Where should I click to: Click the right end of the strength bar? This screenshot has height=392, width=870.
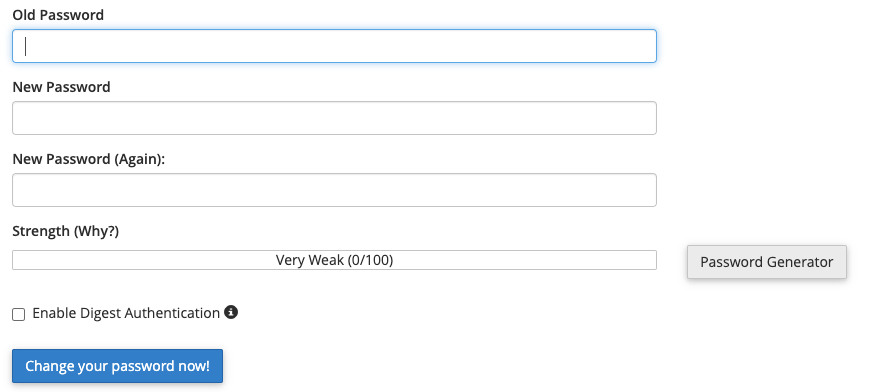650,260
